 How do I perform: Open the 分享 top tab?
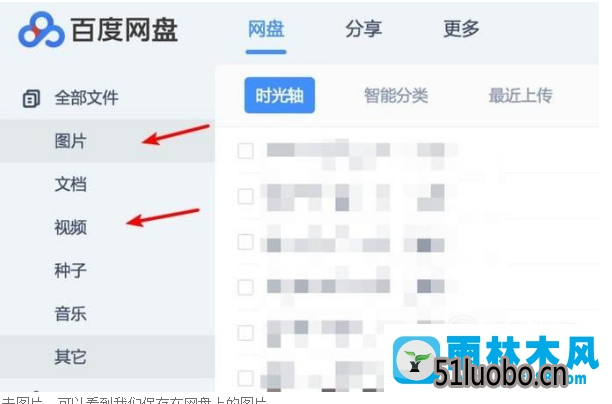363,29
